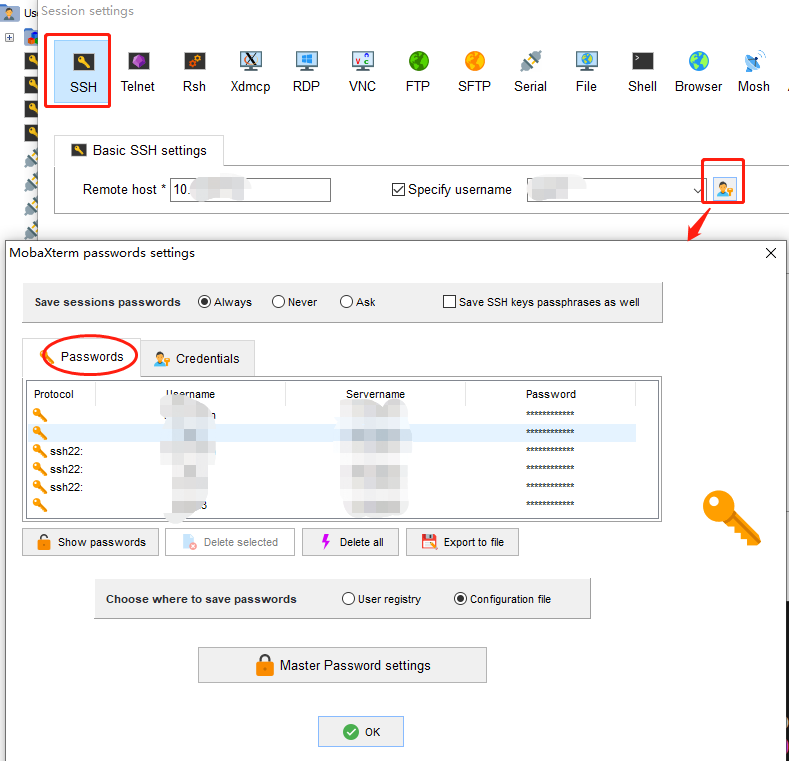789x761 pixels.
Task: Select the first password entry key icon
Action: tap(40, 415)
